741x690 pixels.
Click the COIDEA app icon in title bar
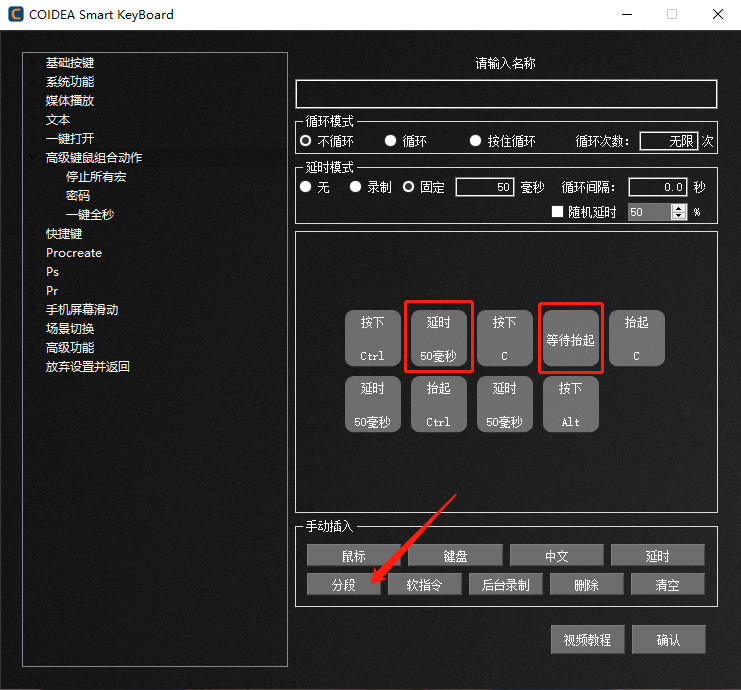click(16, 14)
